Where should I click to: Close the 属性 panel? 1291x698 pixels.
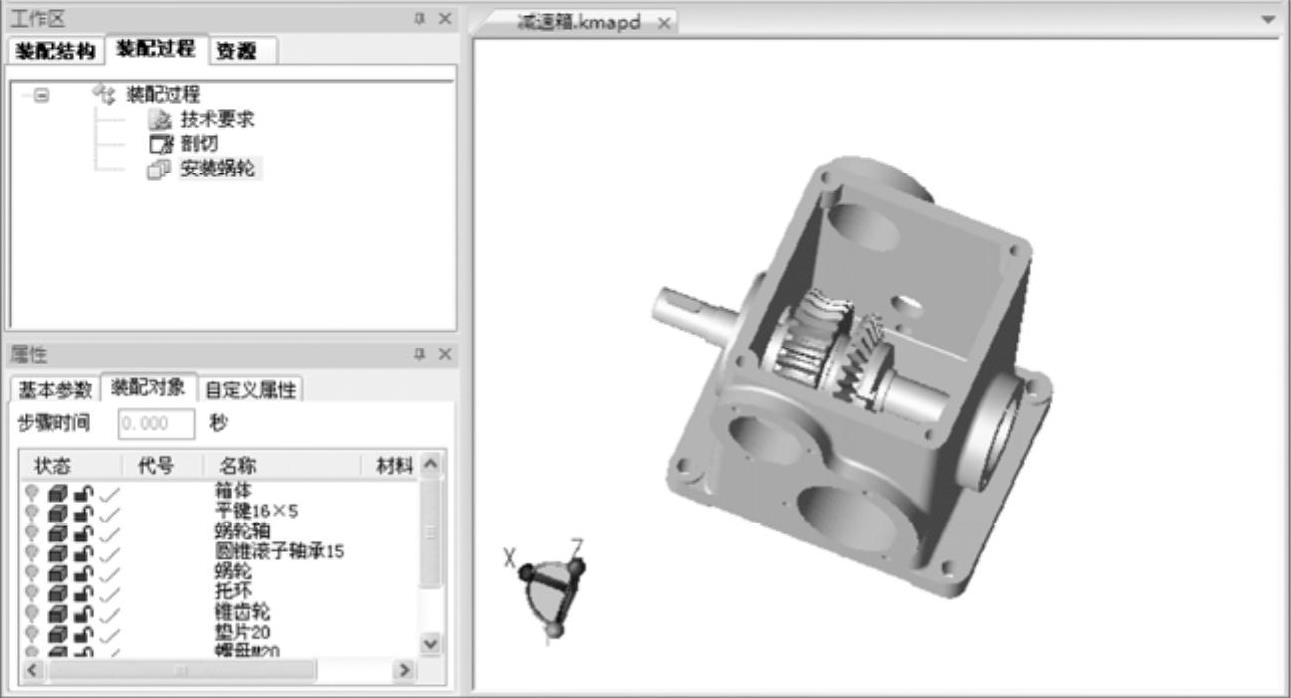tap(445, 354)
